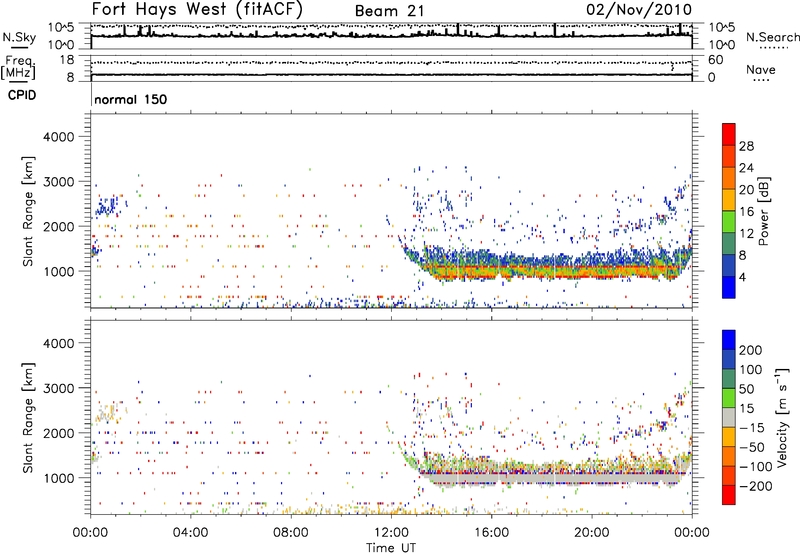Click the 'Power [dB]' colorbar label

click(764, 211)
